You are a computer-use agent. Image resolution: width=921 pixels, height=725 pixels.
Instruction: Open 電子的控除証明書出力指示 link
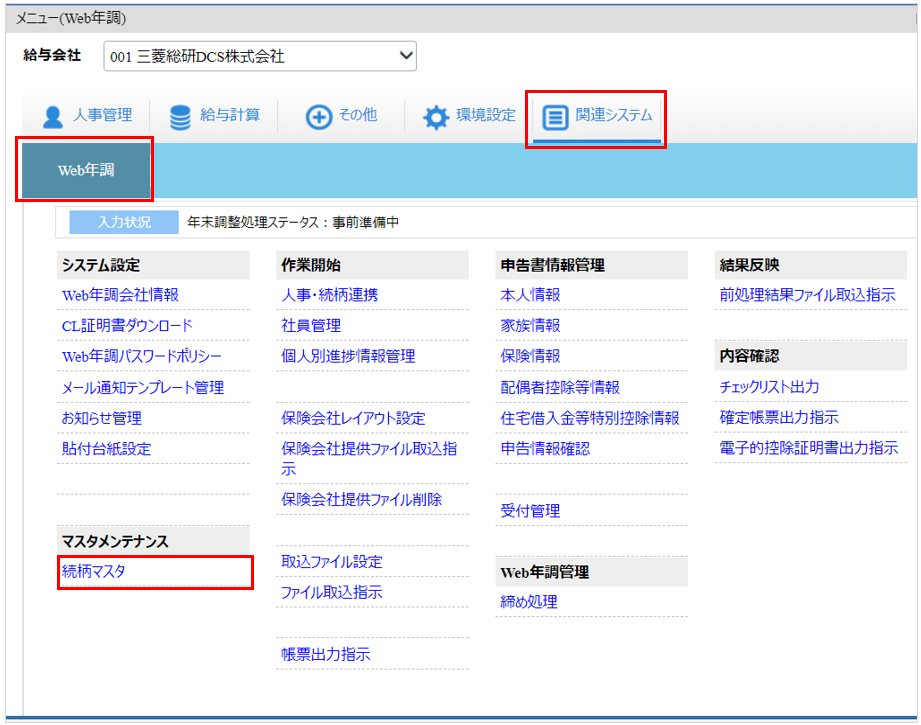pyautogui.click(x=809, y=448)
